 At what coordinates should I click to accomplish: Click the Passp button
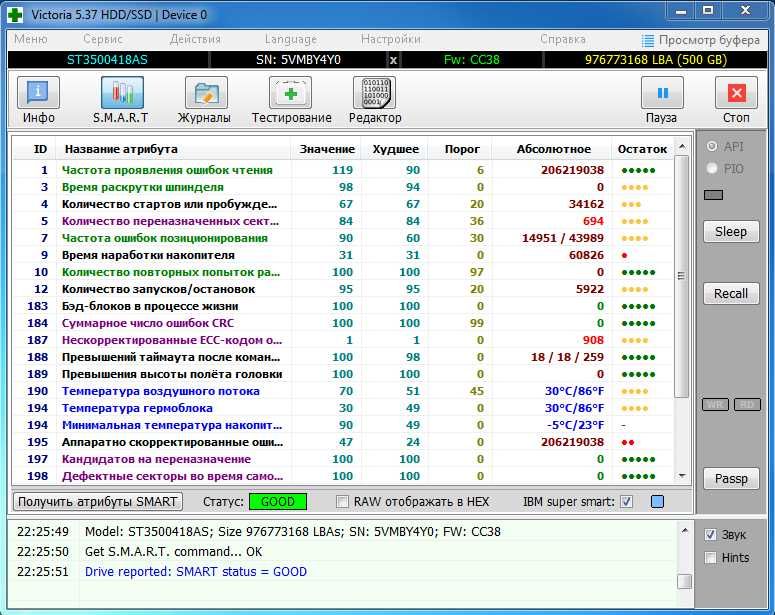tap(730, 479)
